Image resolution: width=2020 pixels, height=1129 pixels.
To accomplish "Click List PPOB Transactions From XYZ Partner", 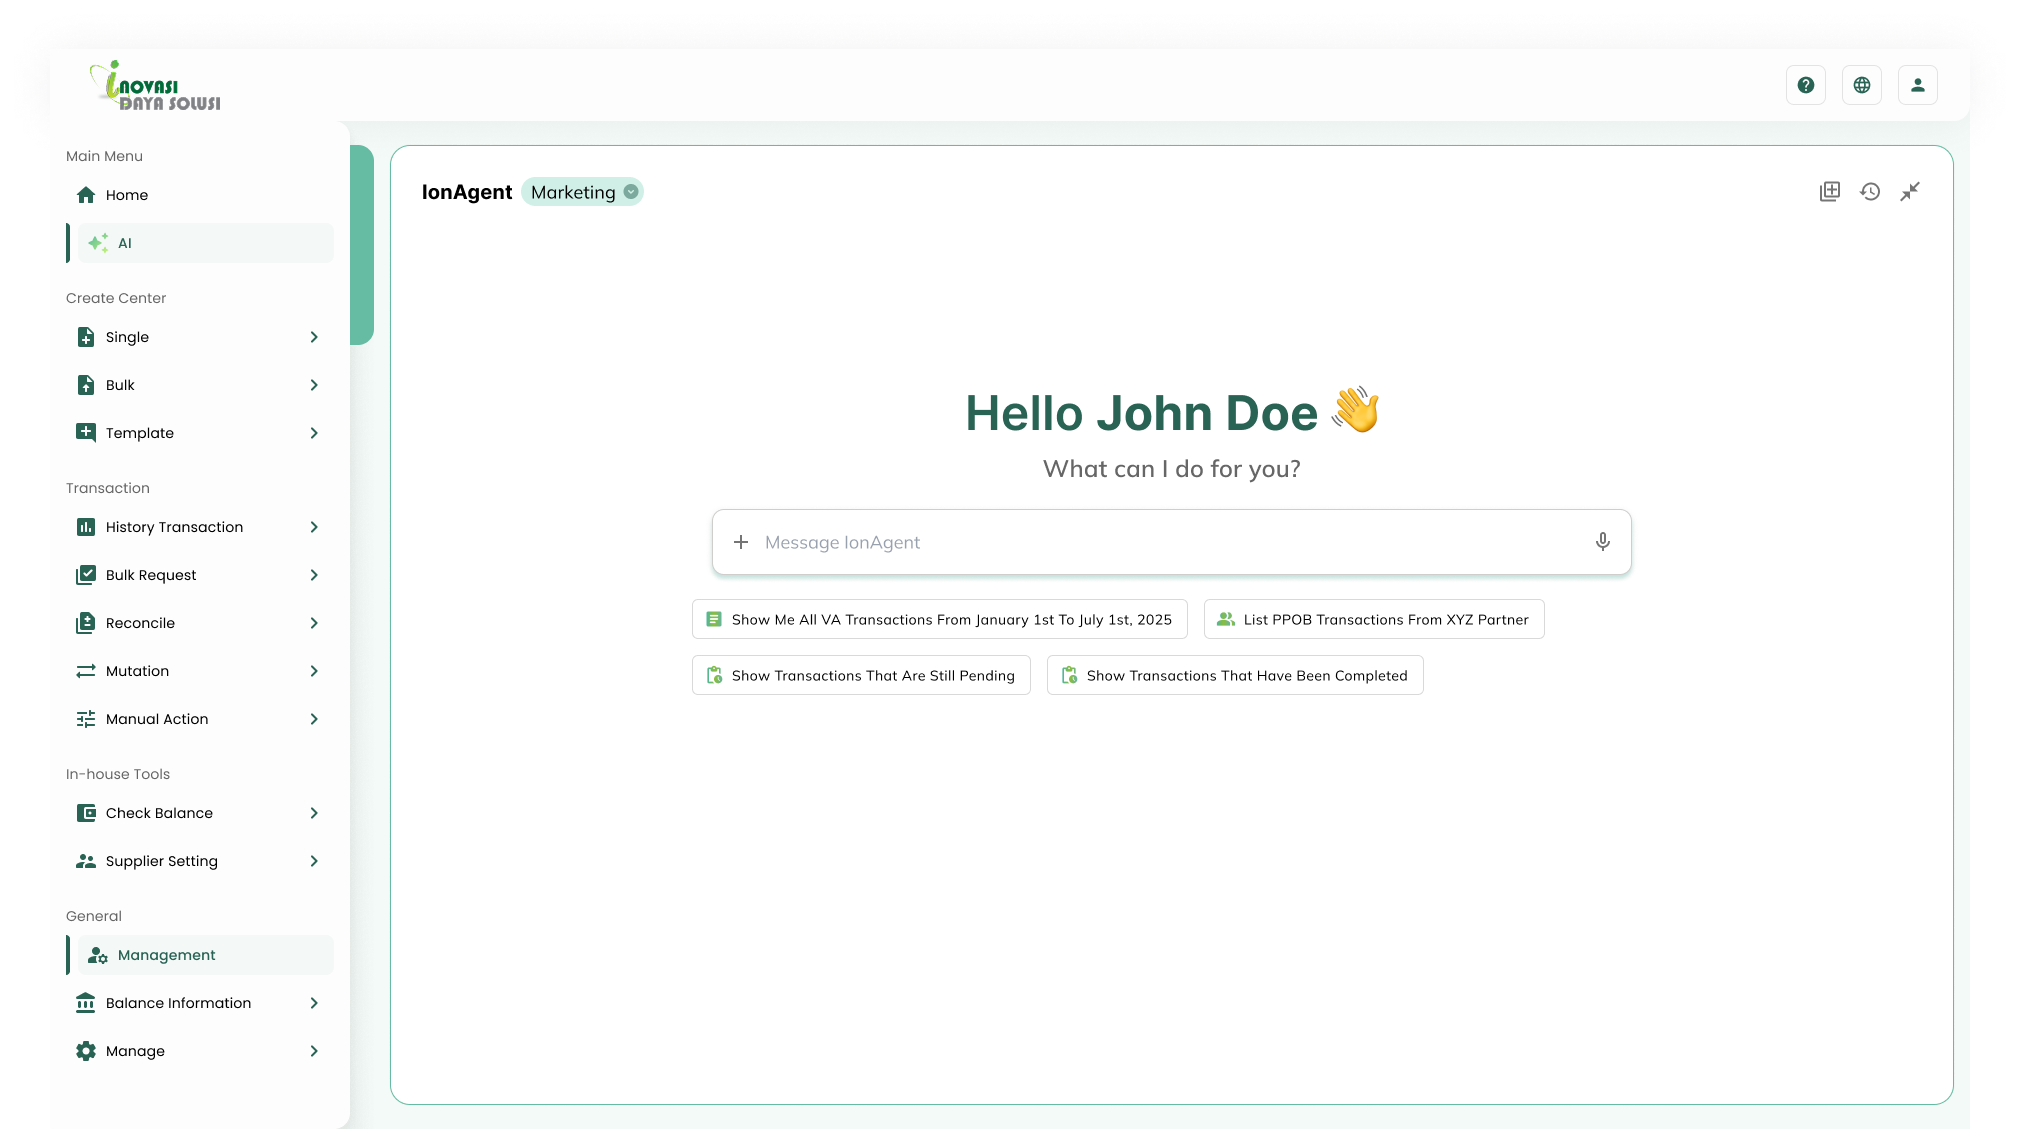I will coord(1374,619).
